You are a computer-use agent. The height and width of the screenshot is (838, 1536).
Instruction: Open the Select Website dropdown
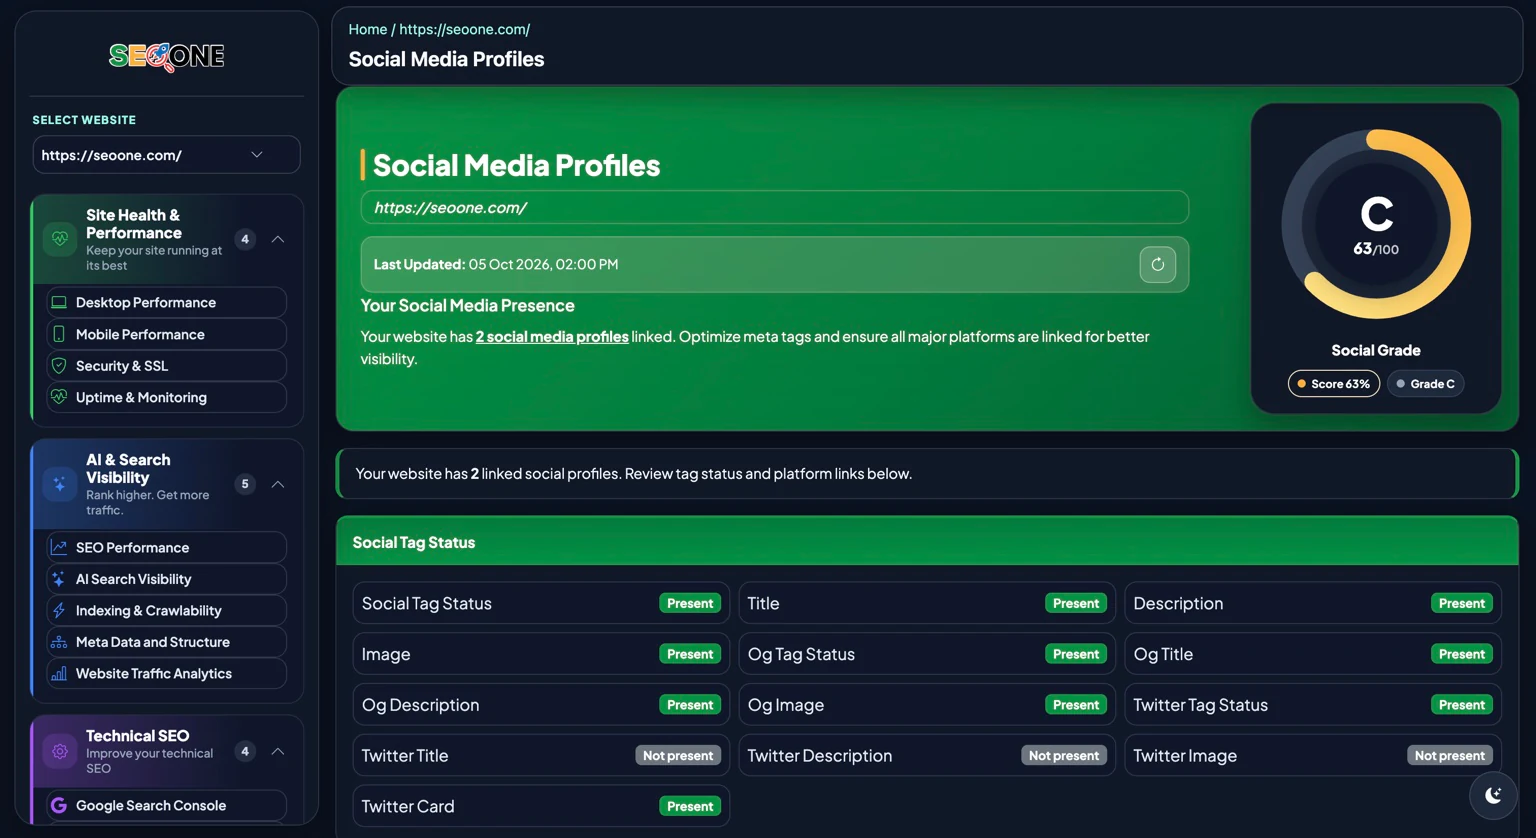(167, 155)
